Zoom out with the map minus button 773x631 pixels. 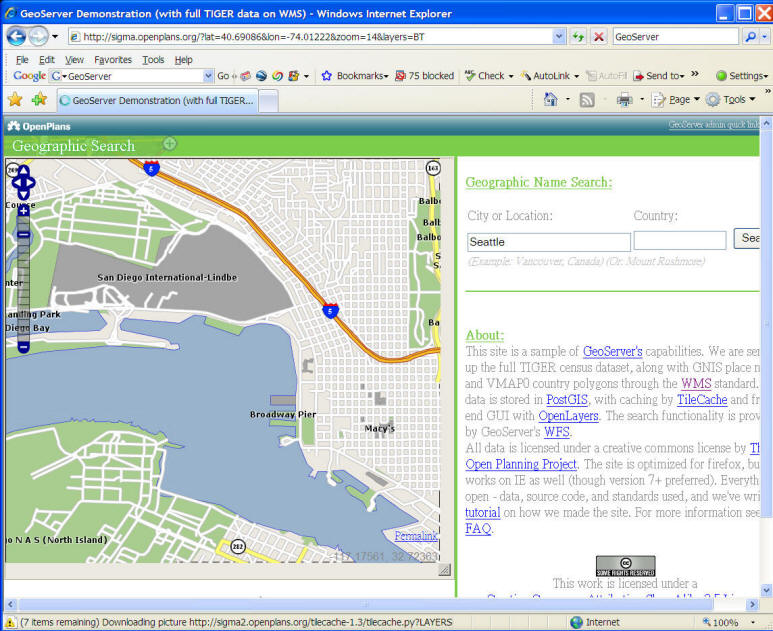(23, 347)
